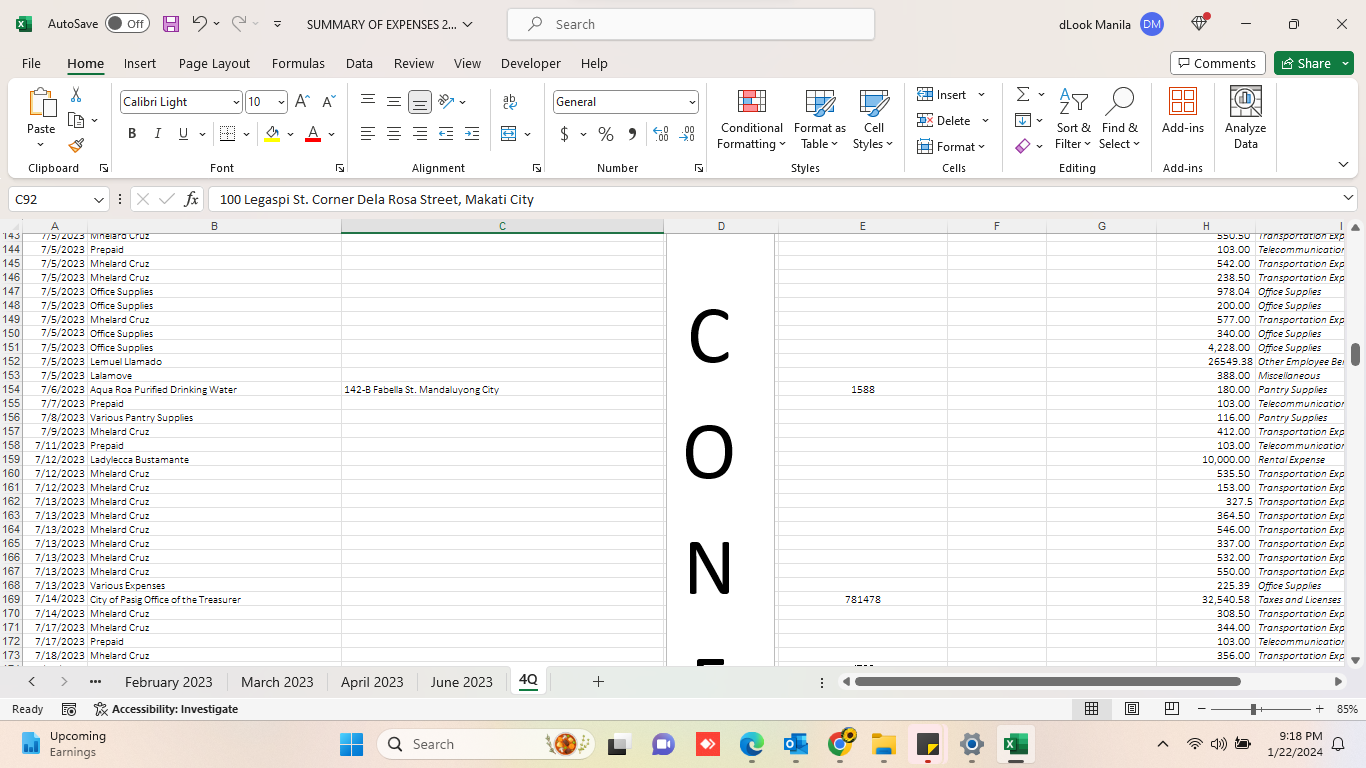
Task: Increase font size with the large A icon
Action: [302, 101]
